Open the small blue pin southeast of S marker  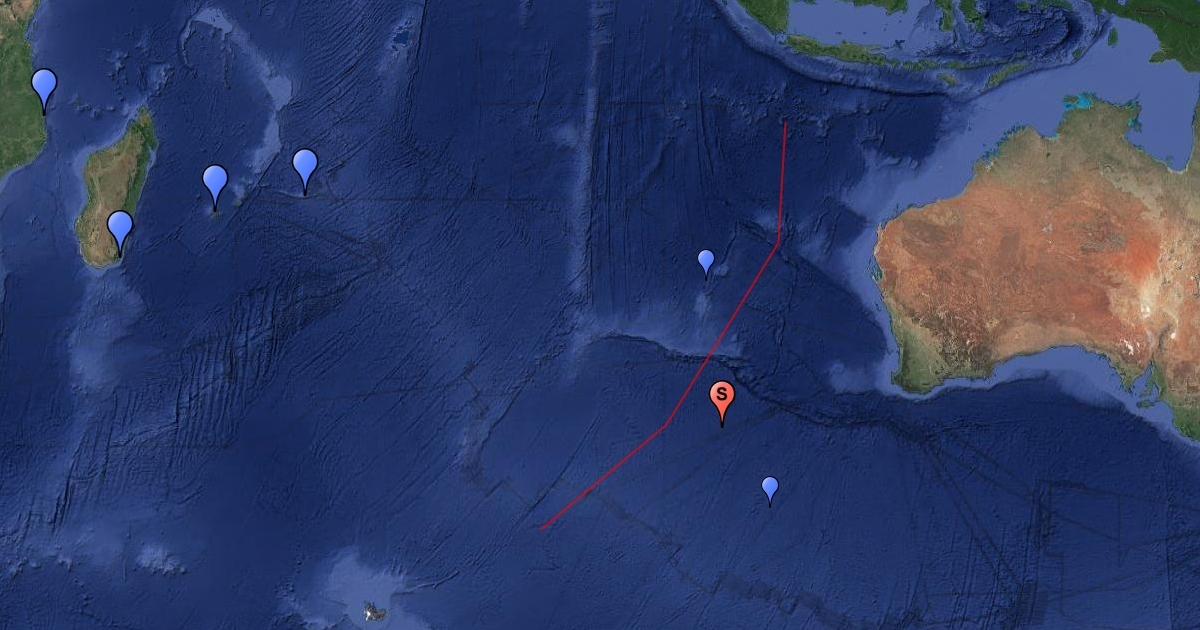pos(770,489)
